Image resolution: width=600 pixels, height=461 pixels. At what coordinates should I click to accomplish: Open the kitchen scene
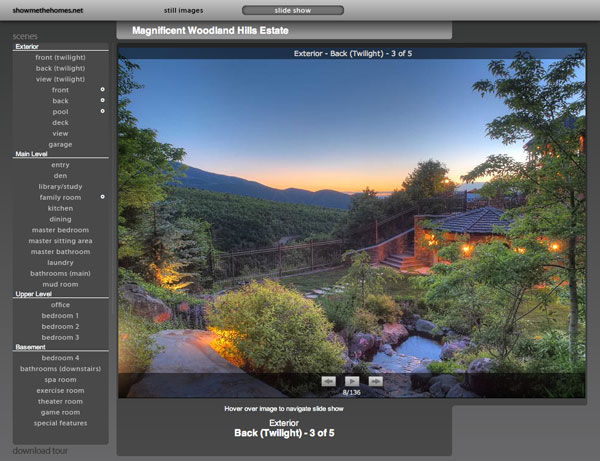pos(60,208)
